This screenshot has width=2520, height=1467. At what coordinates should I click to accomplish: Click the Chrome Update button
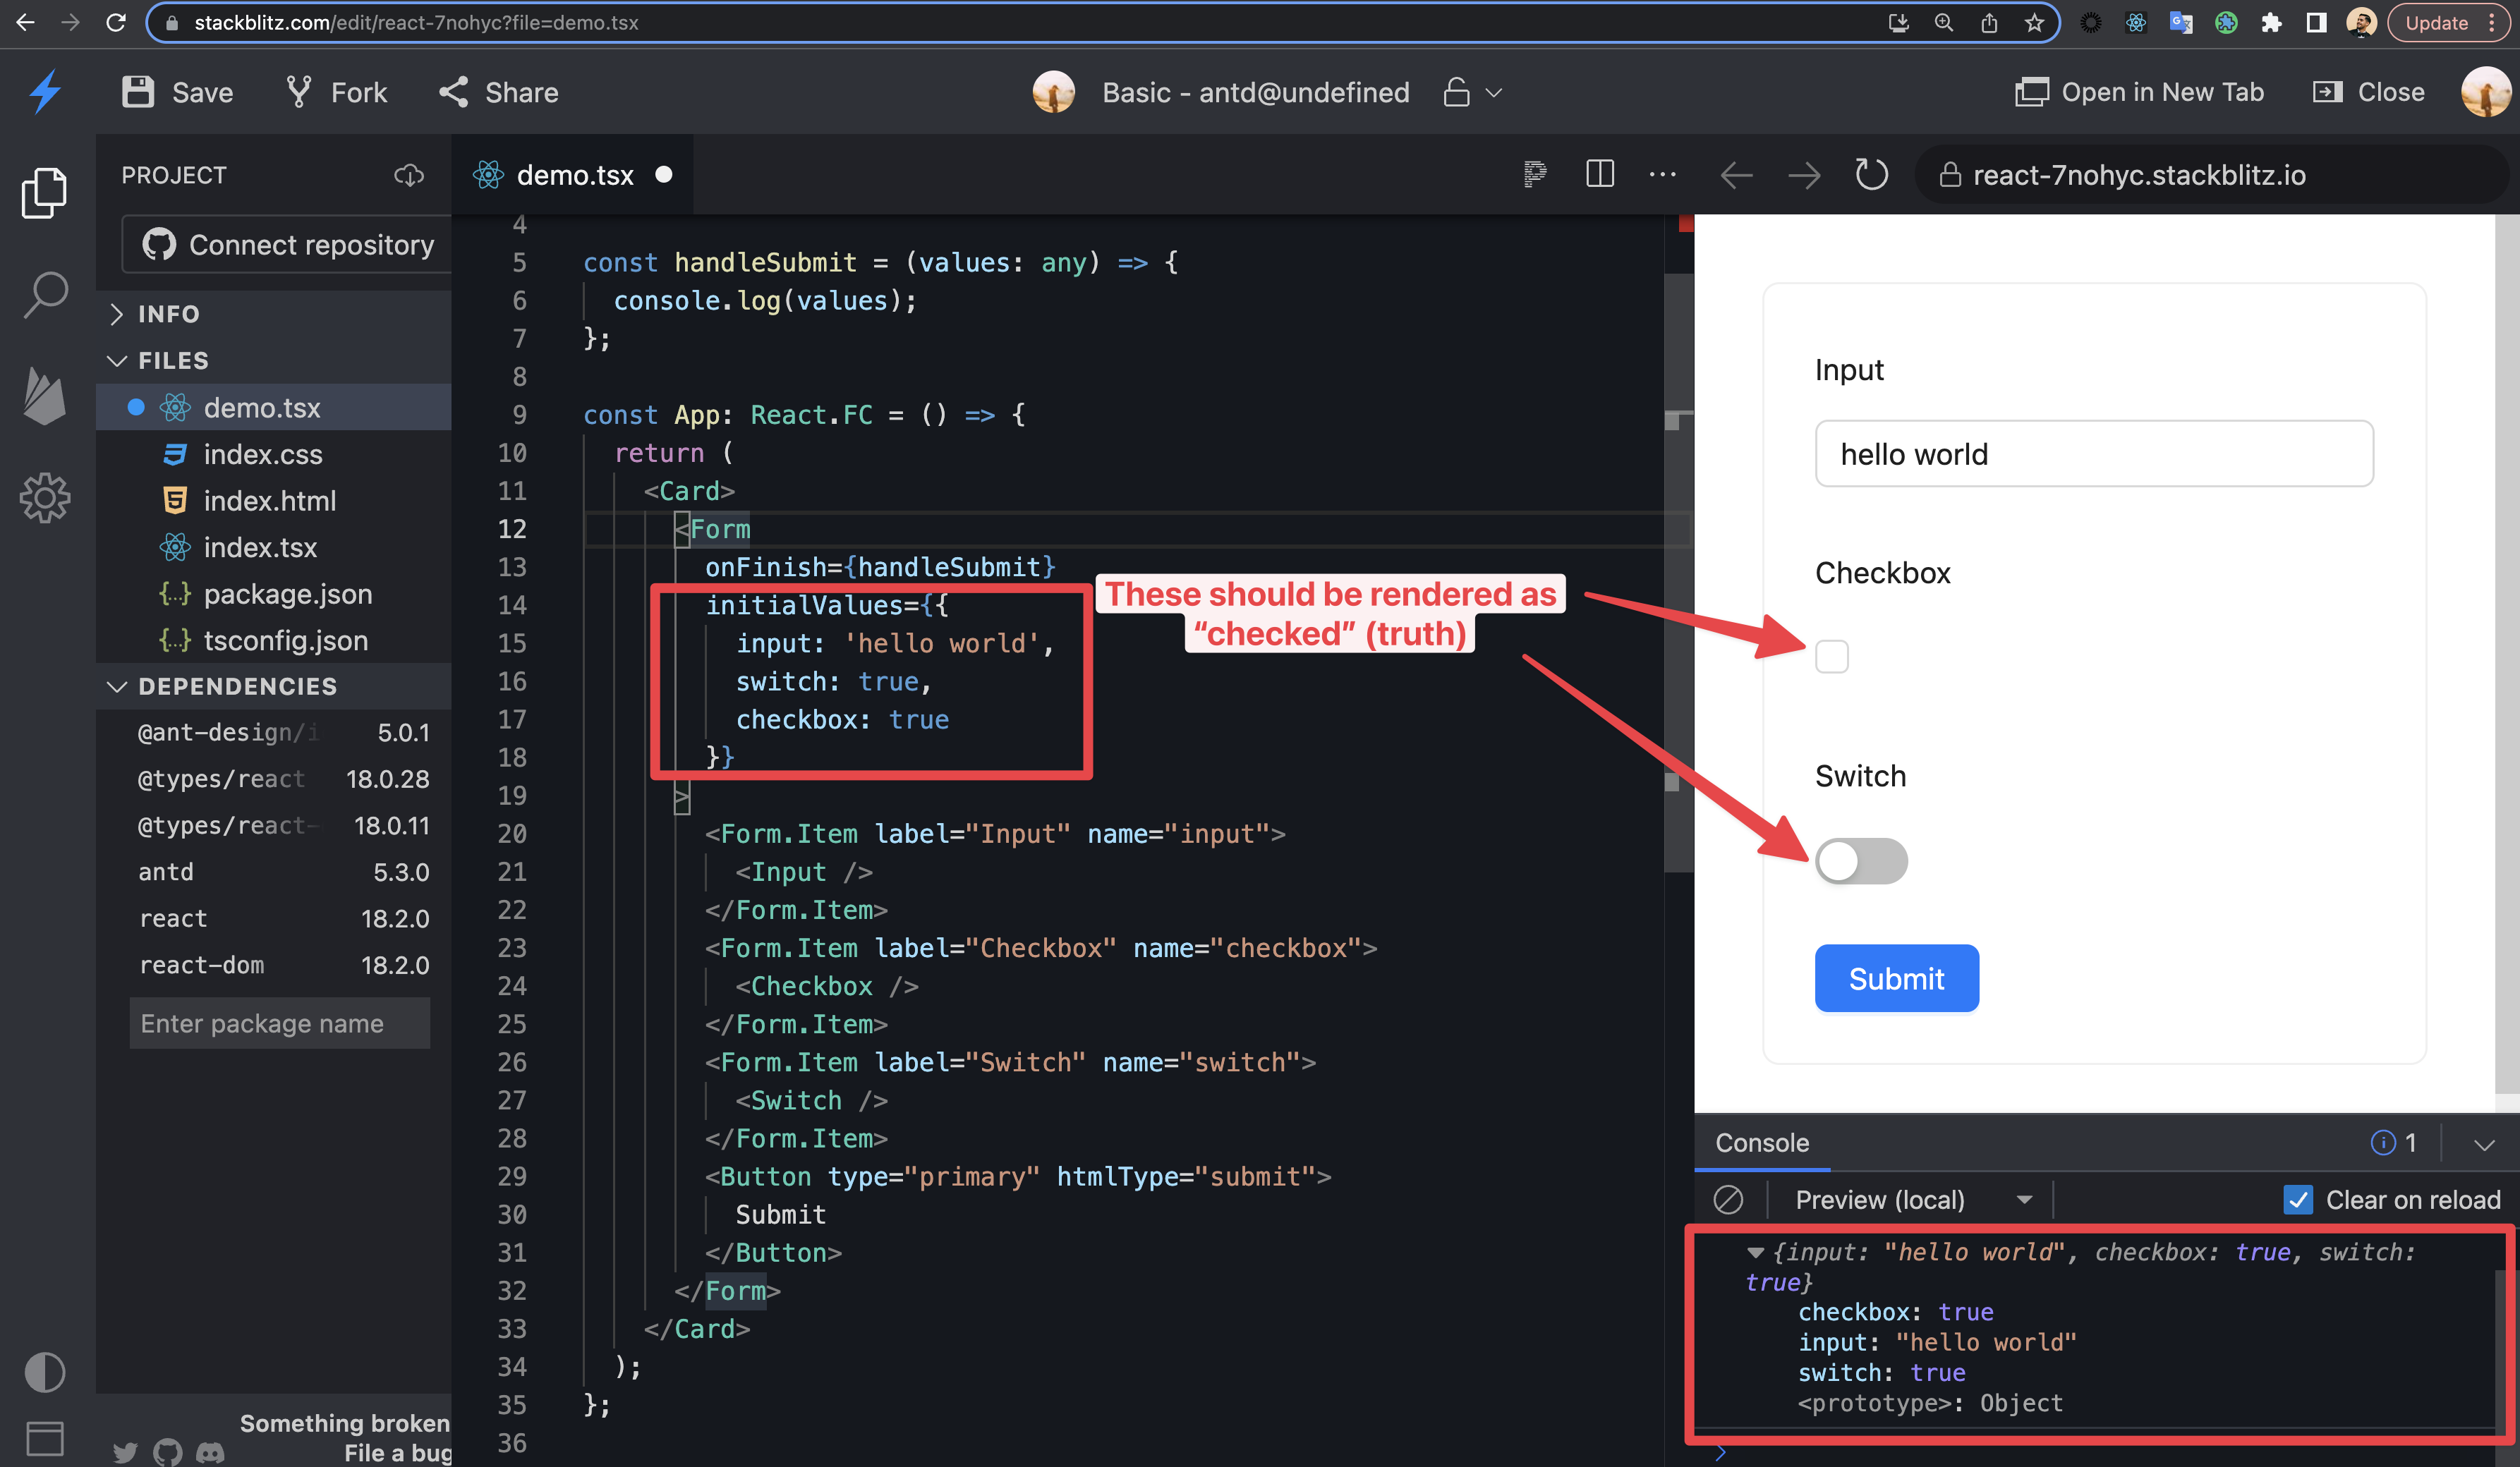pos(2447,22)
